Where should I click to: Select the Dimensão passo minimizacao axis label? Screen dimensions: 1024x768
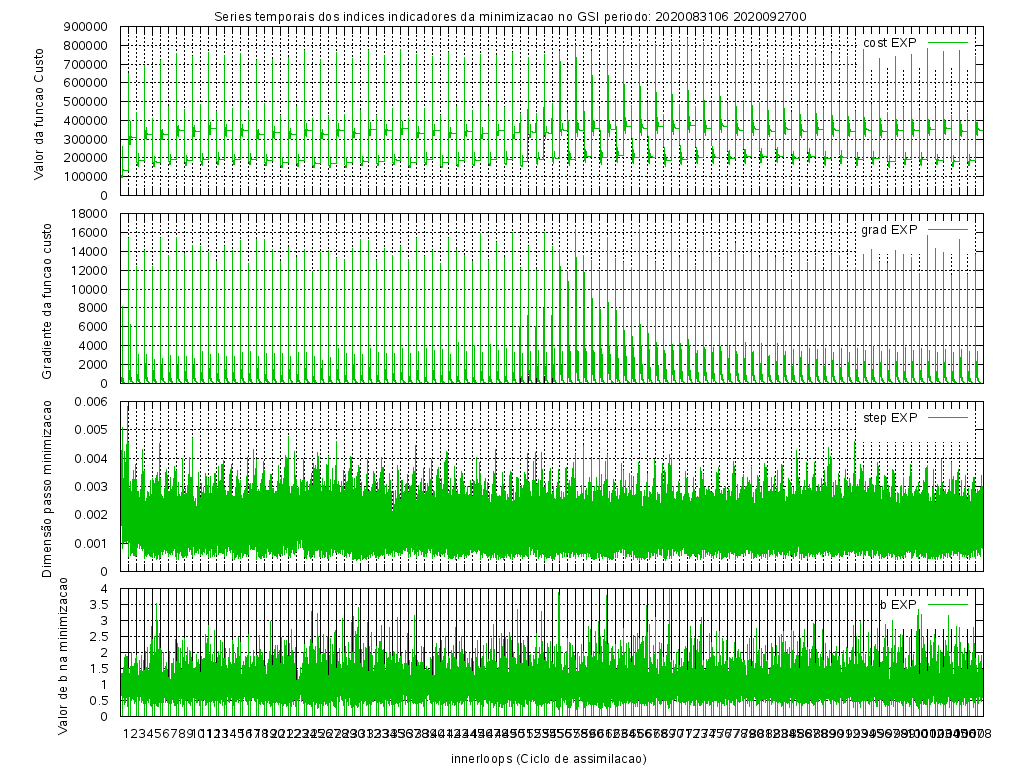[x=47, y=486]
